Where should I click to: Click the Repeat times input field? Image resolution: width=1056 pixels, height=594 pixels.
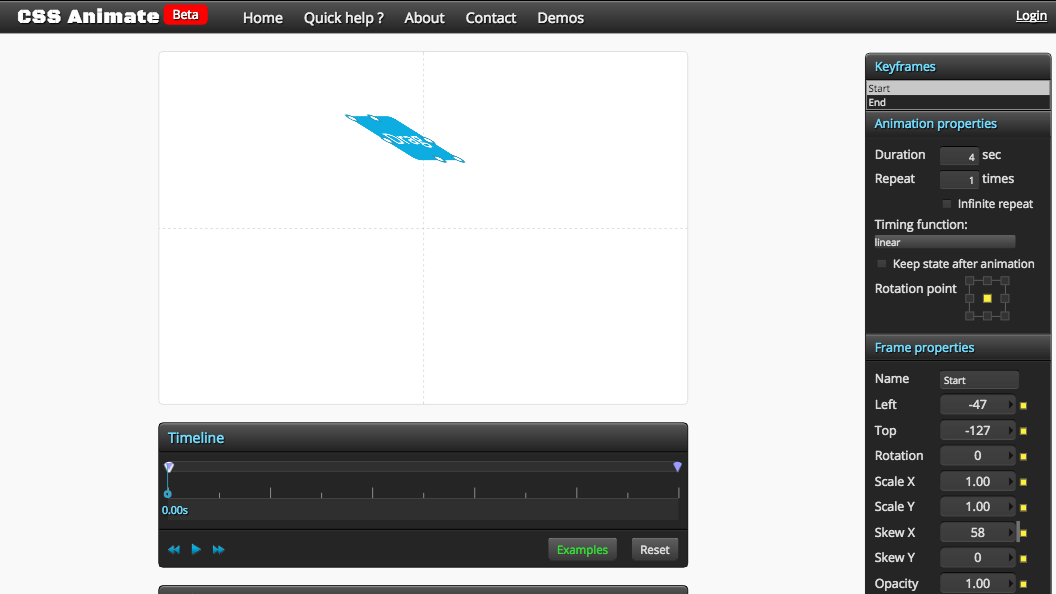click(959, 180)
